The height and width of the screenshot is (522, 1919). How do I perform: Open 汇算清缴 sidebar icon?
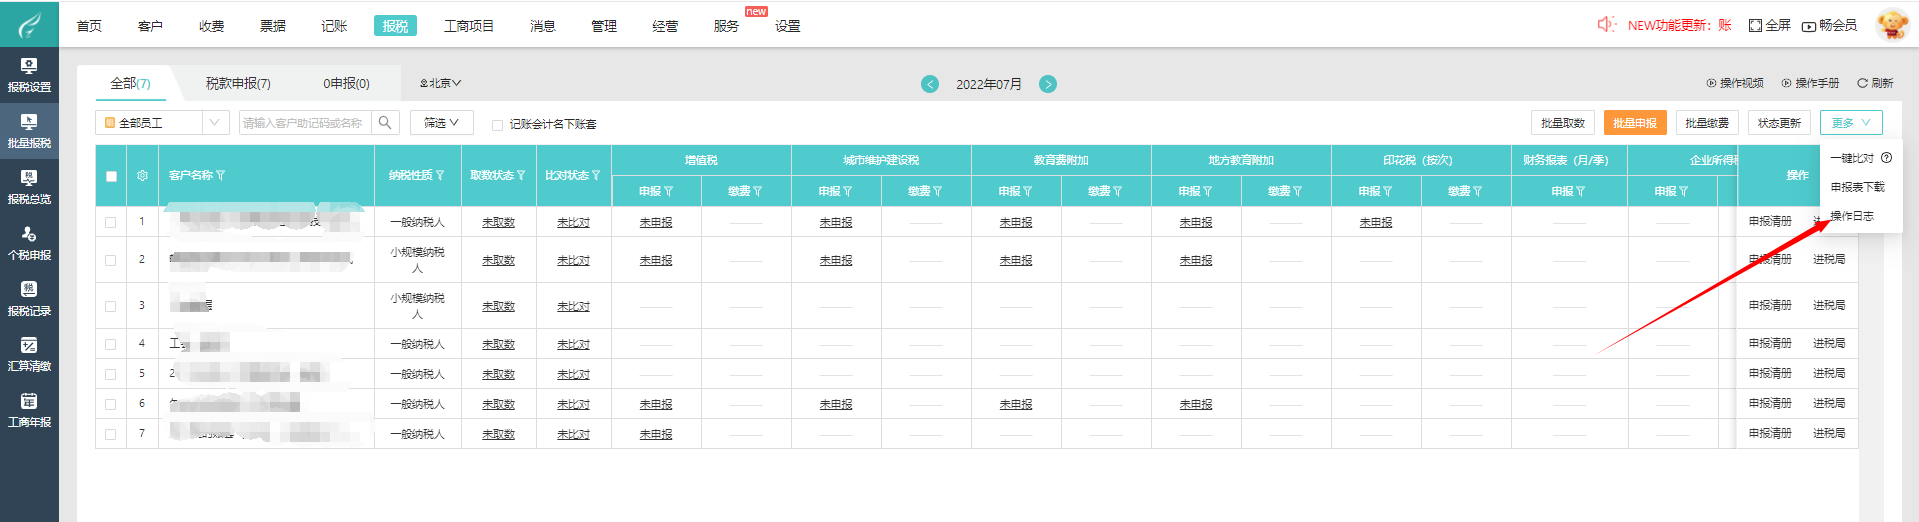(29, 354)
